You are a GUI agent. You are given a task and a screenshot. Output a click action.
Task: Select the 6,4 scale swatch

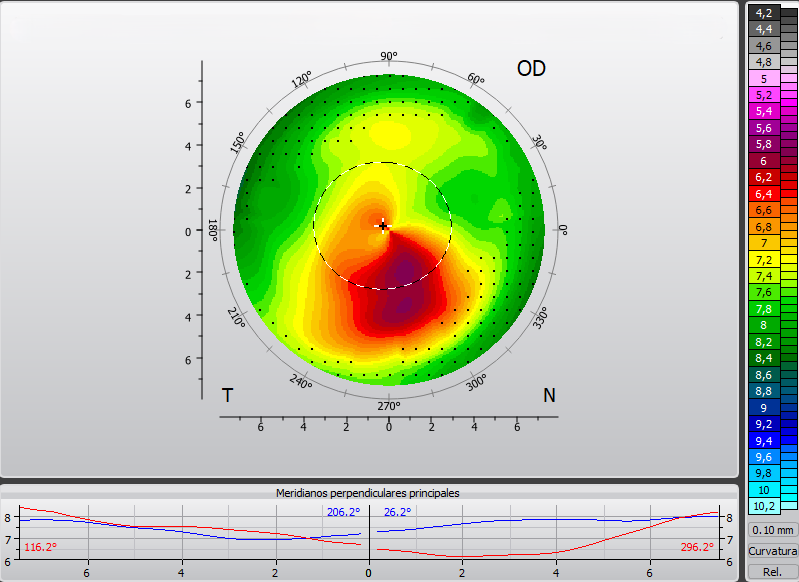click(764, 194)
